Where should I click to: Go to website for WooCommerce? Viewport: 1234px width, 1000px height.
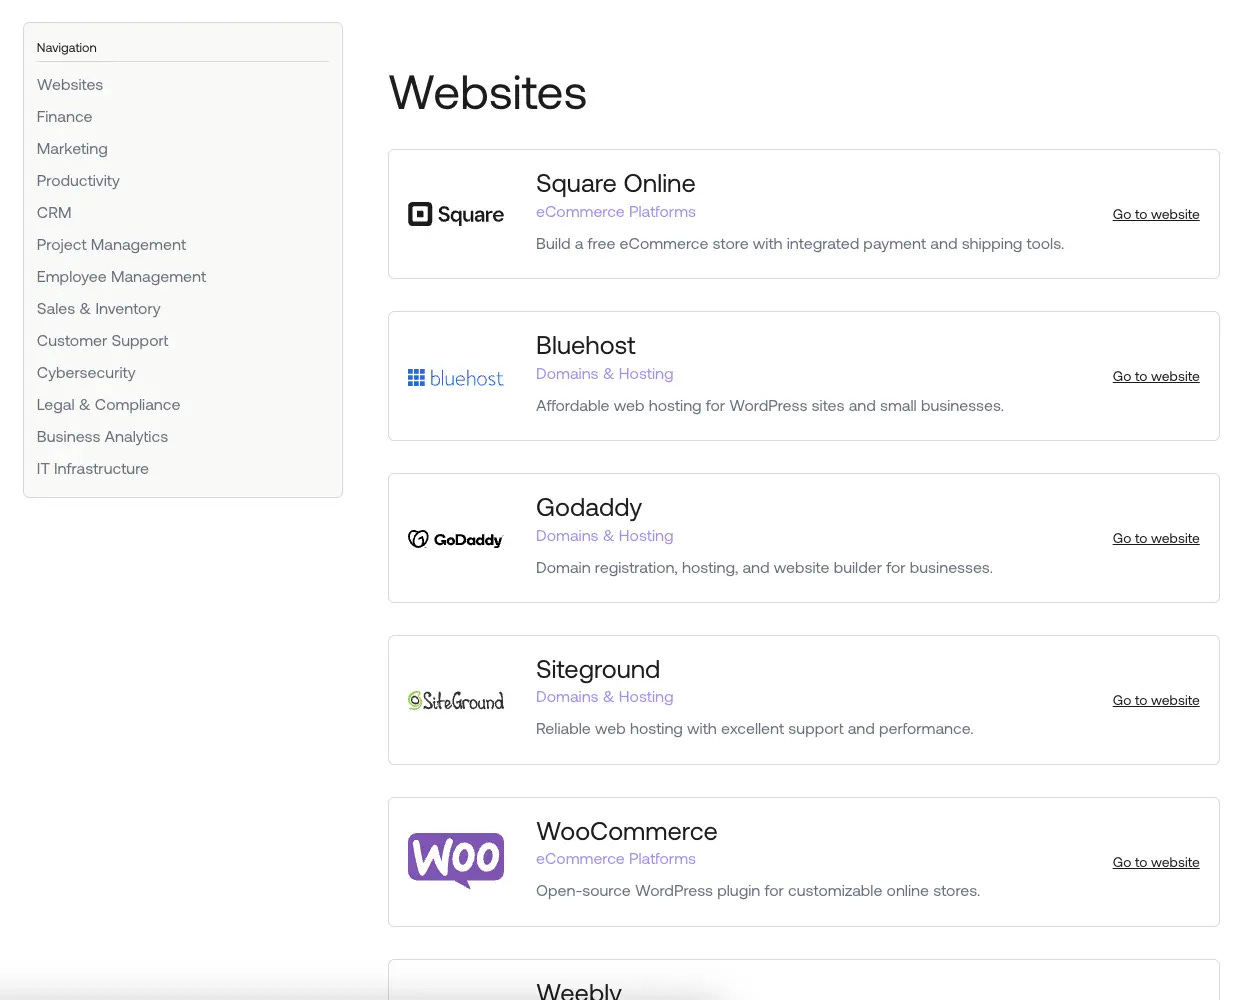click(1156, 862)
